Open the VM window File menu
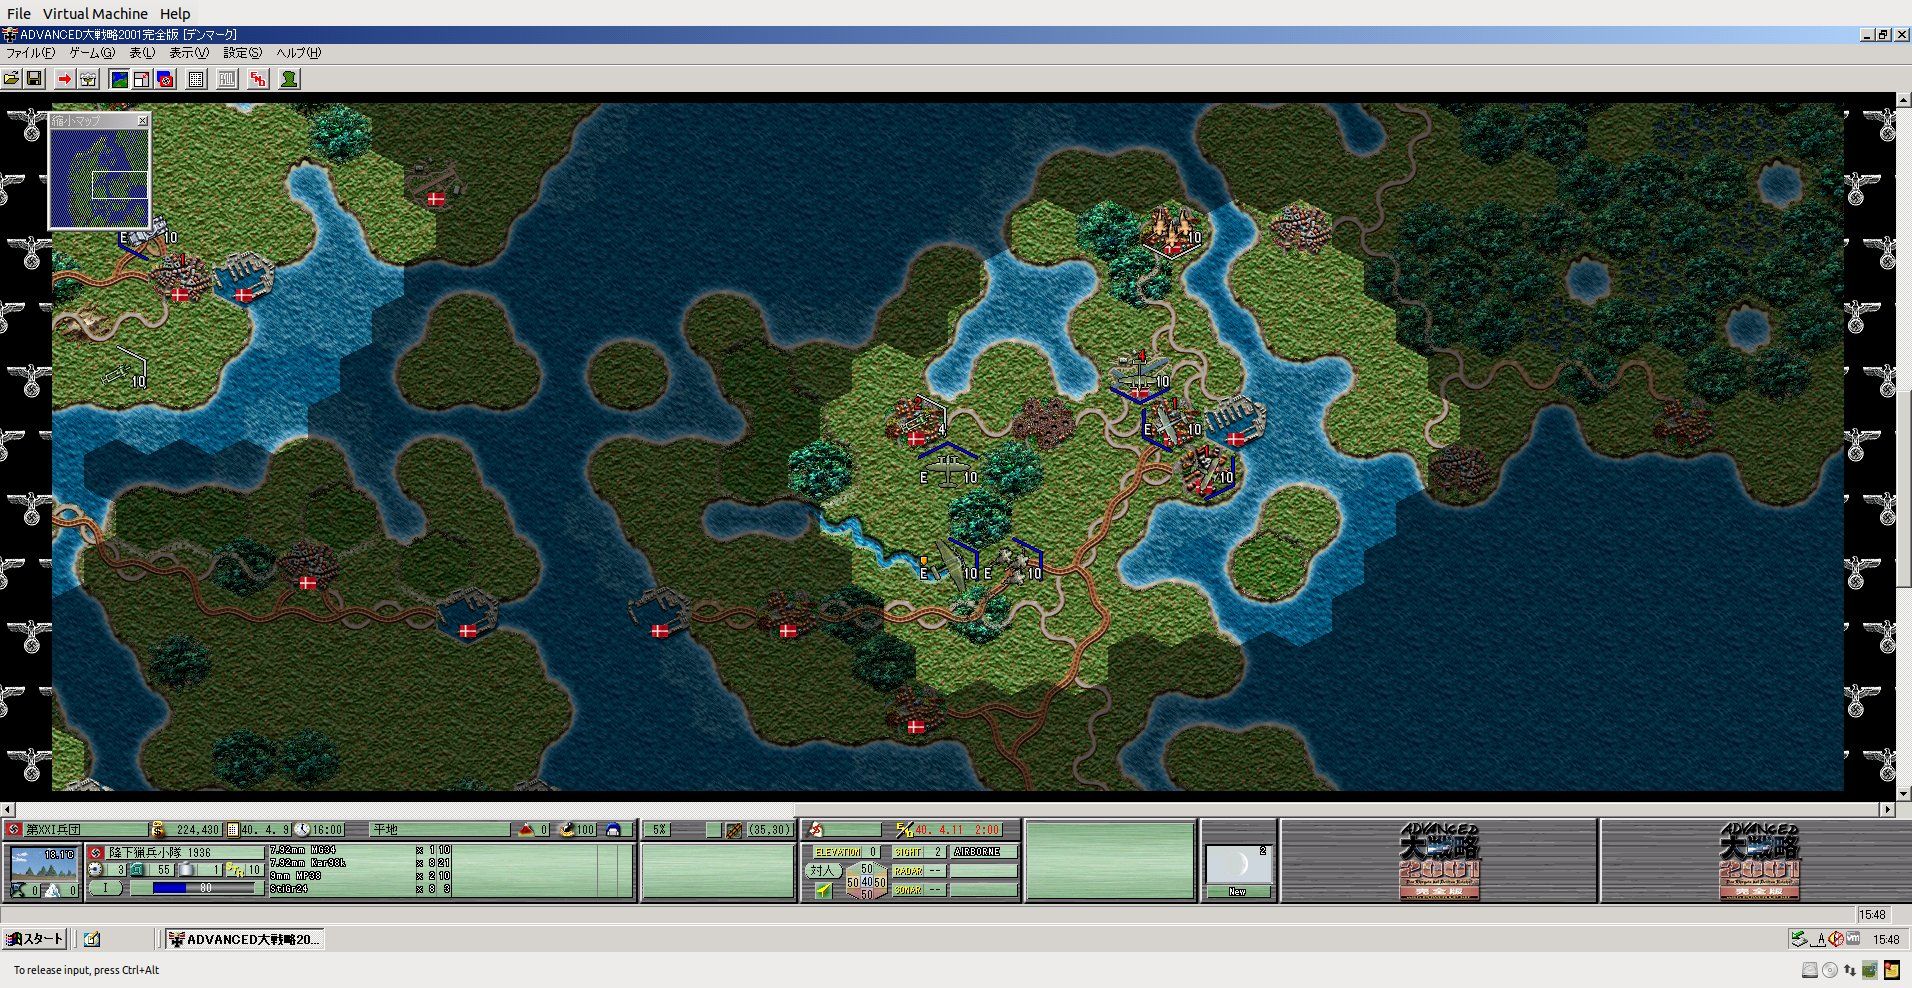Image resolution: width=1912 pixels, height=988 pixels. [19, 14]
